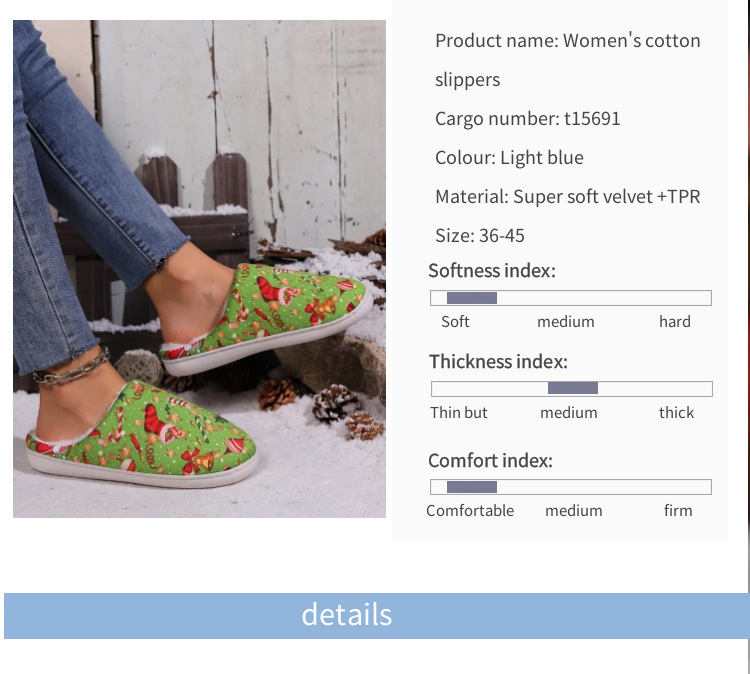The width and height of the screenshot is (750, 674).
Task: Click the "Thin but" label under thickness bar
Action: pyautogui.click(x=459, y=413)
